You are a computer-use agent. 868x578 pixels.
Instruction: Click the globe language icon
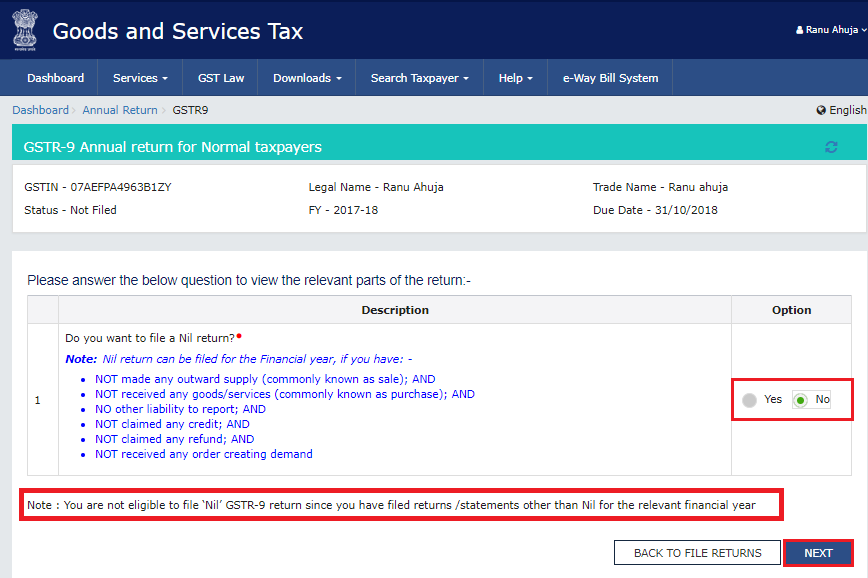pos(821,110)
